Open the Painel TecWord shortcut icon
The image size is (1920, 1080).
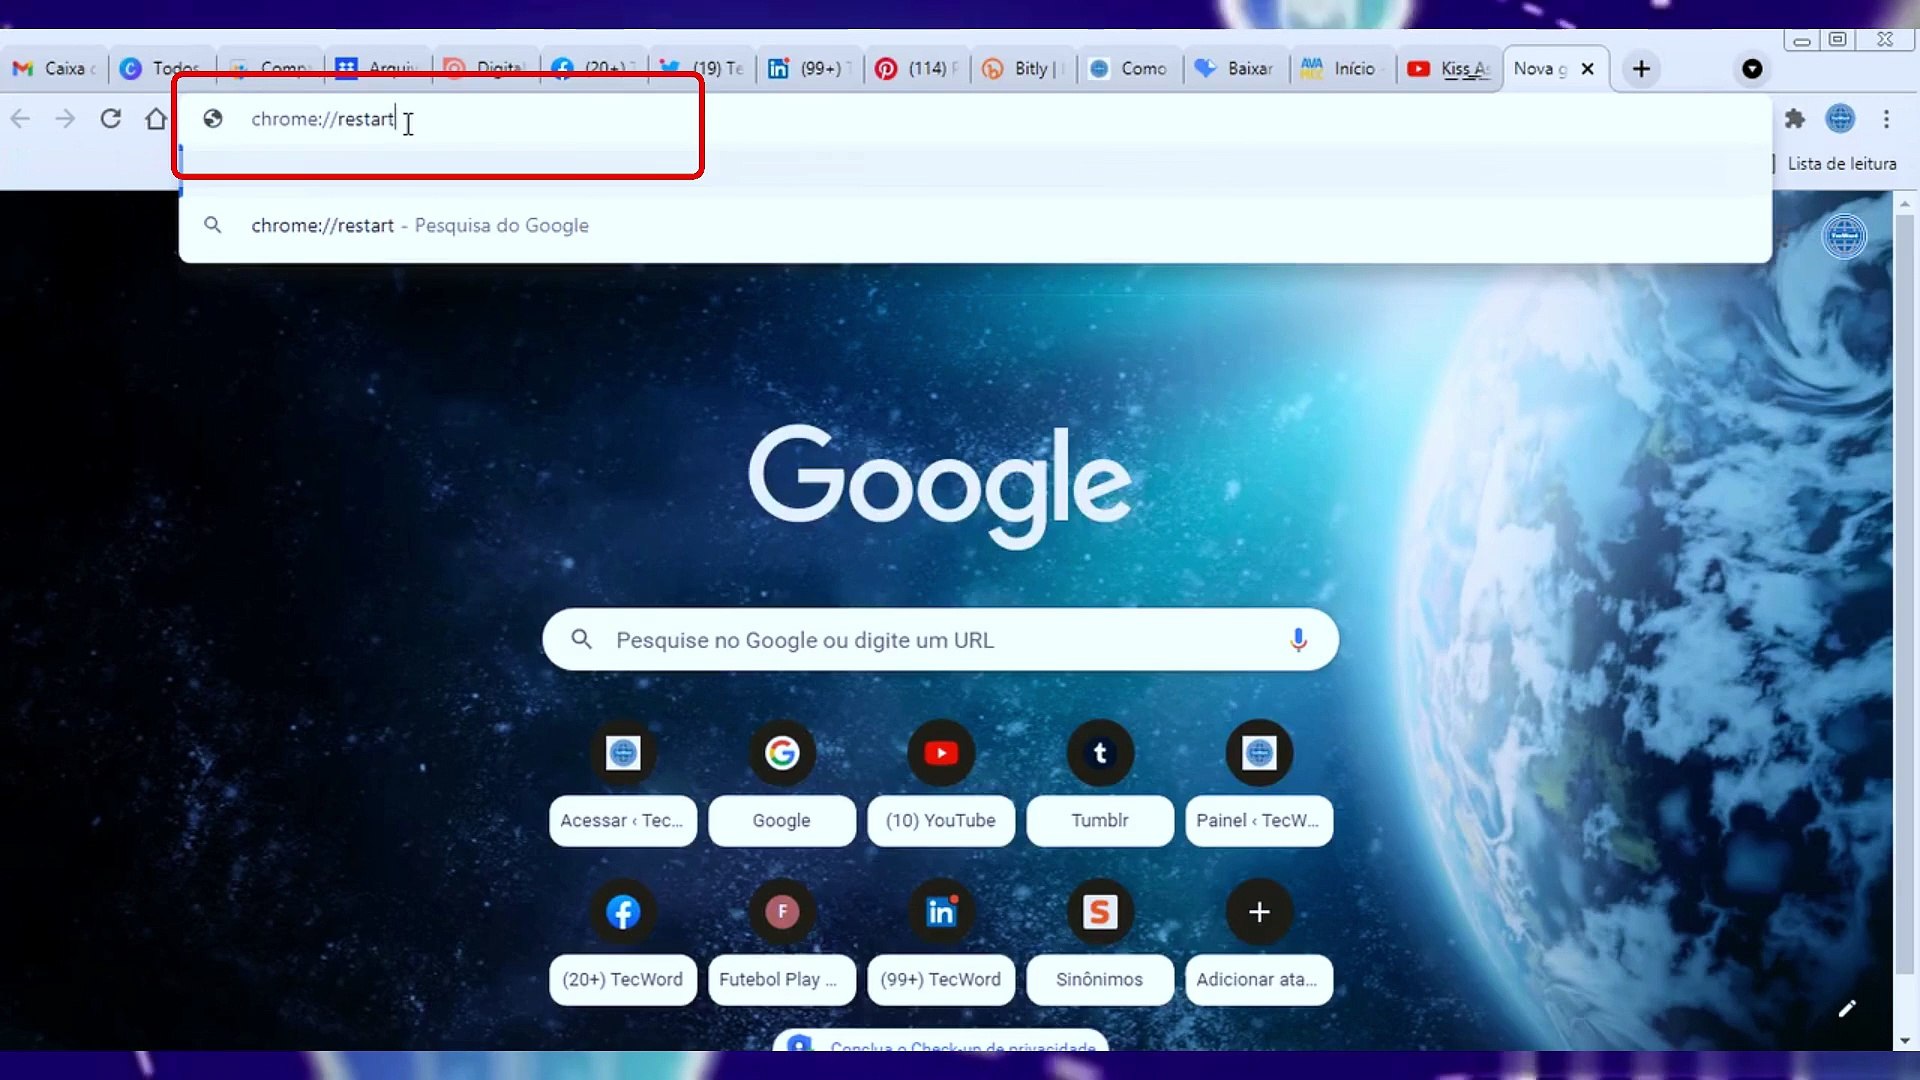coord(1259,753)
